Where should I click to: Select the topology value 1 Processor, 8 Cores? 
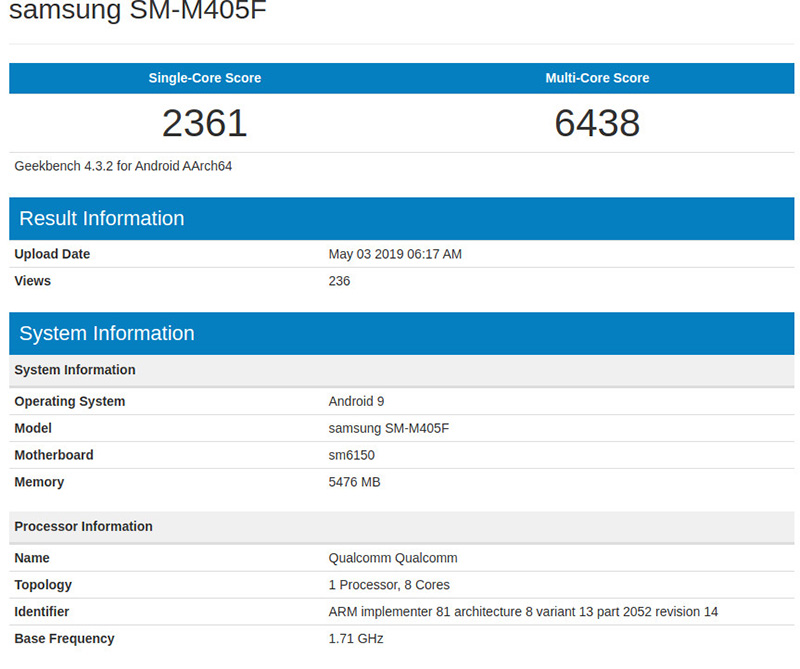(389, 585)
